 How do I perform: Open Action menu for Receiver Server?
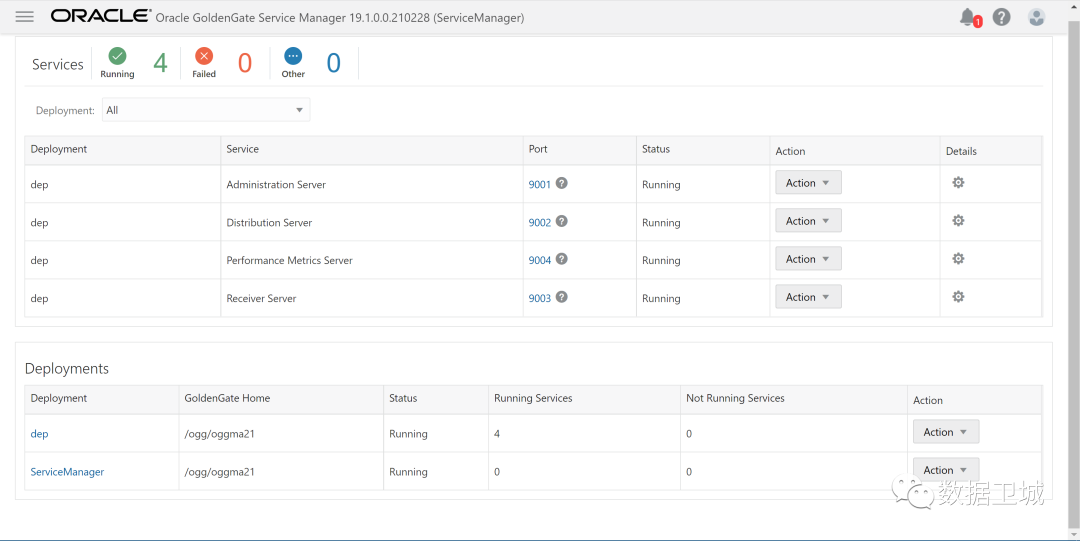coord(808,296)
